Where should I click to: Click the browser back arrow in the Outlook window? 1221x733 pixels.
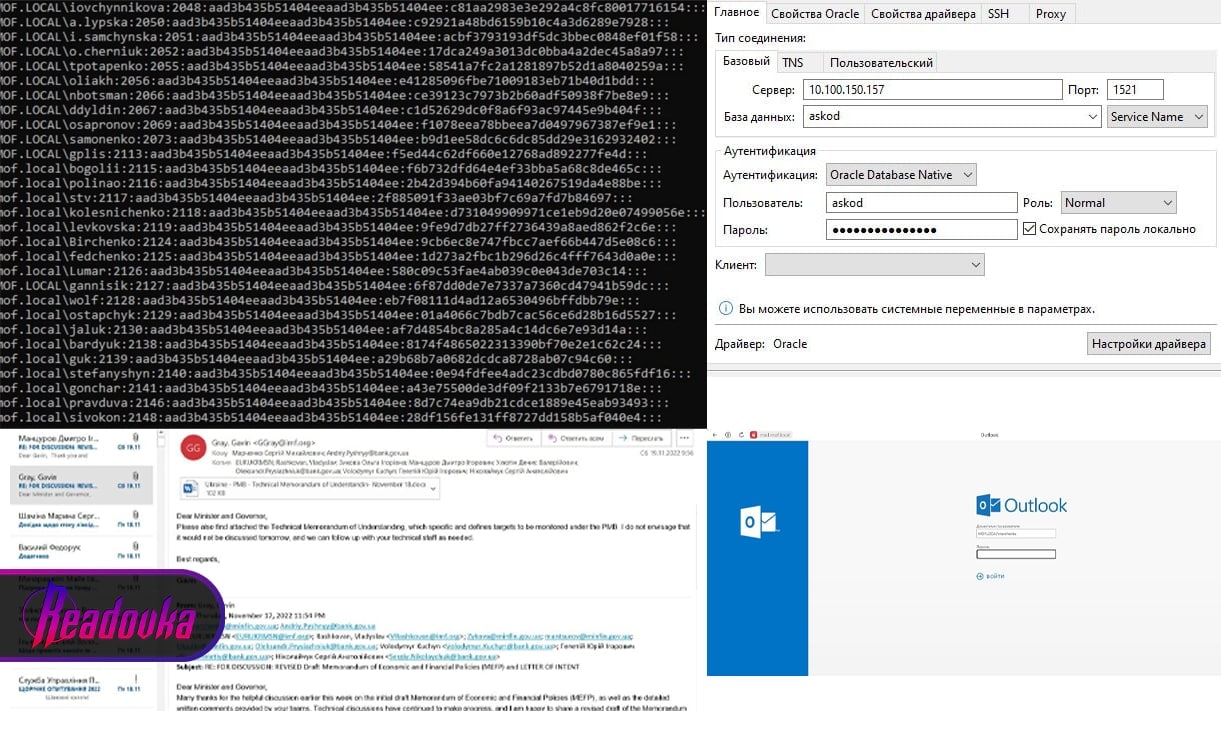coord(713,435)
